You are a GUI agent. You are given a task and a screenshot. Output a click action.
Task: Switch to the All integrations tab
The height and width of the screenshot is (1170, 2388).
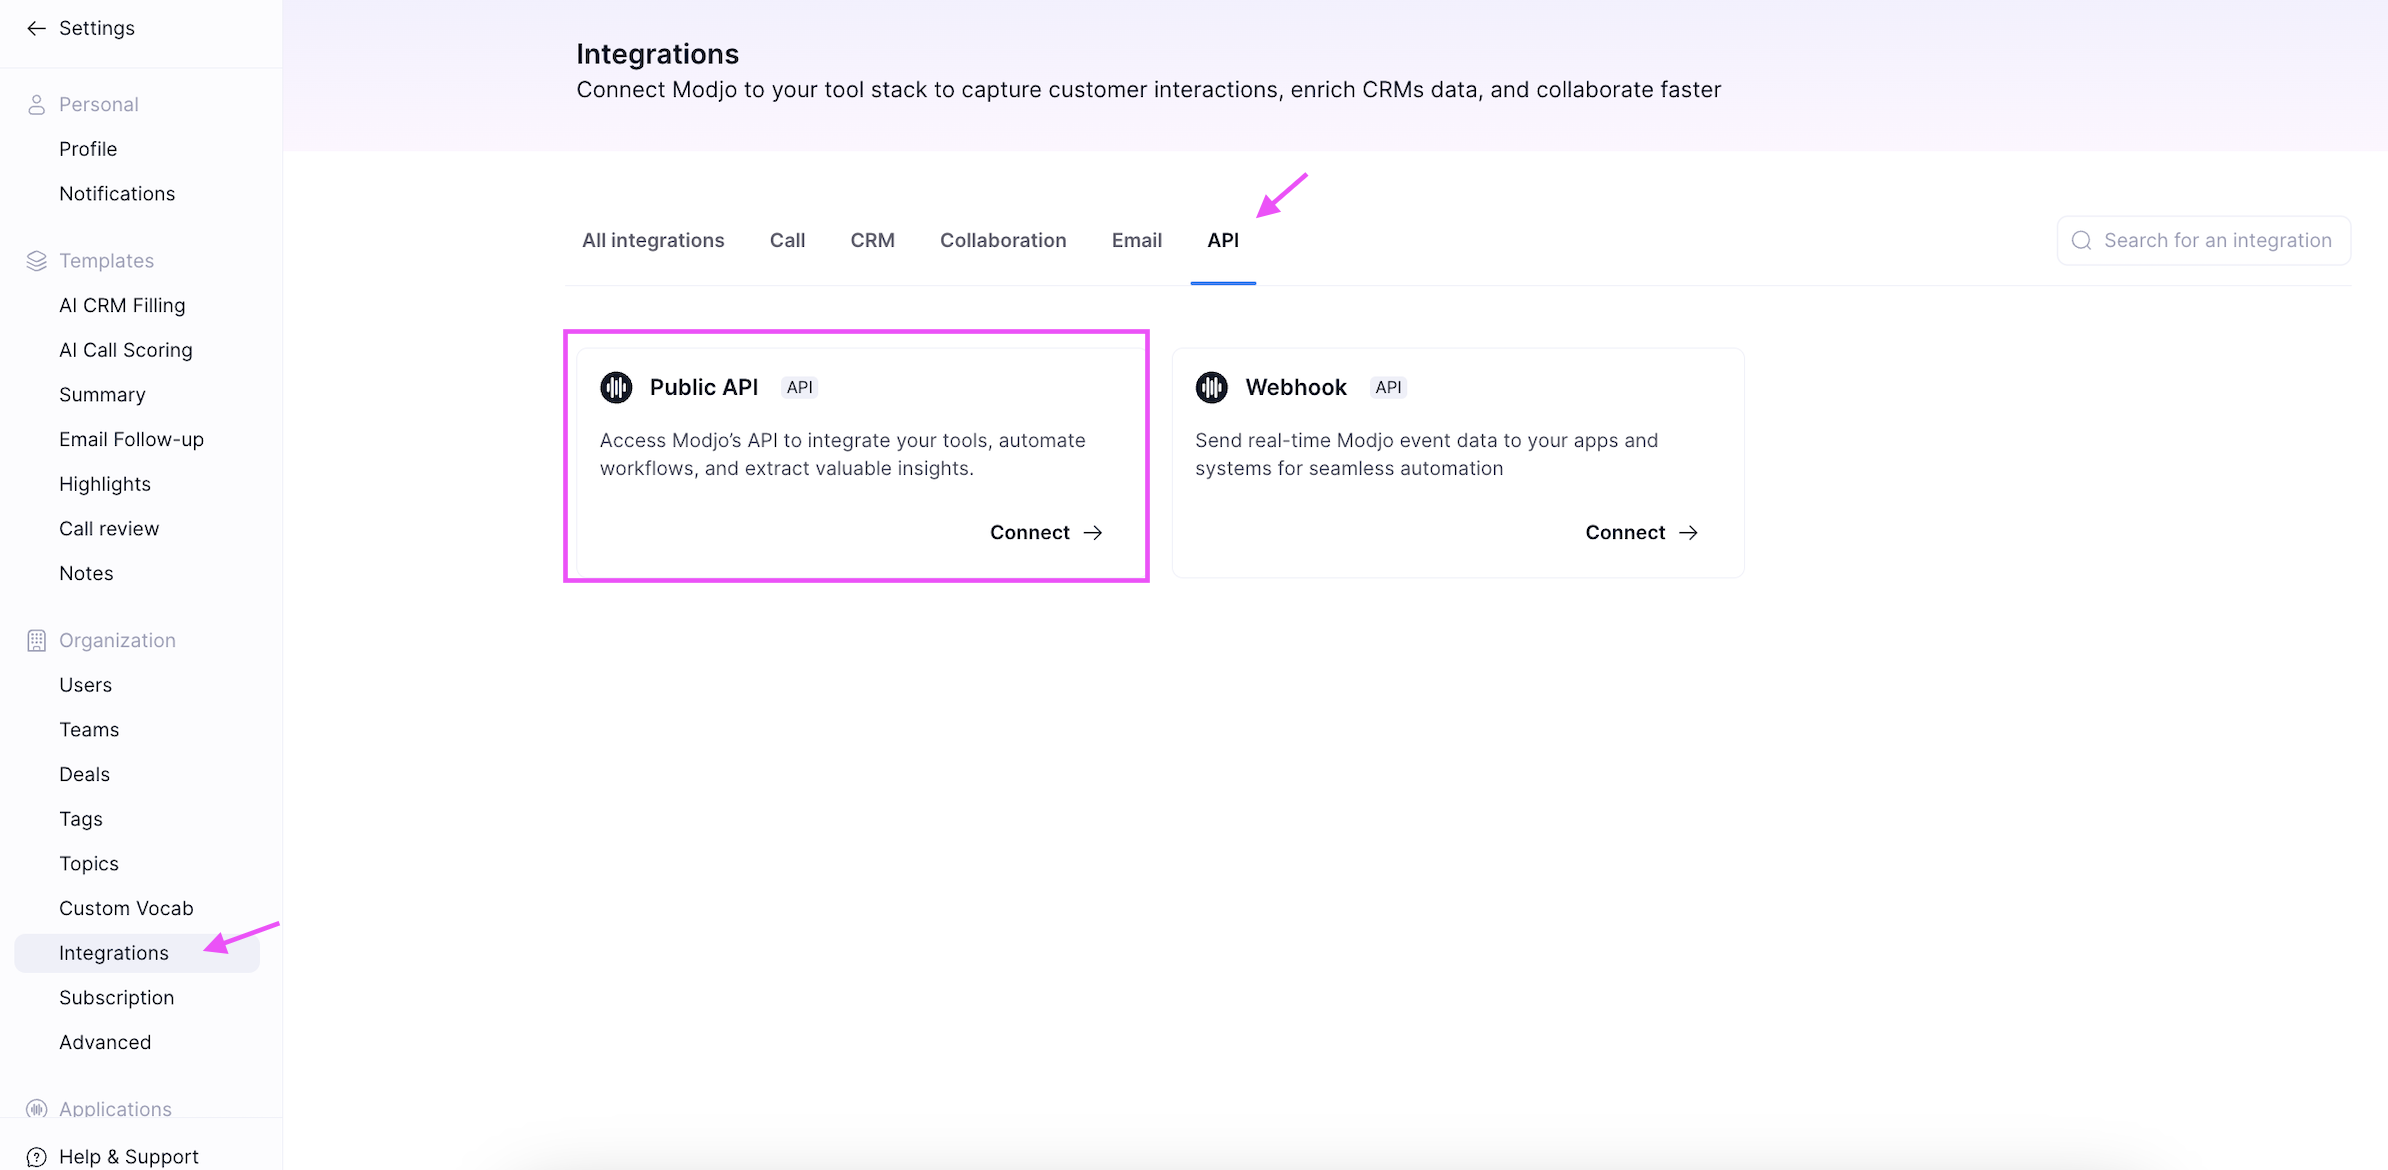pos(653,241)
